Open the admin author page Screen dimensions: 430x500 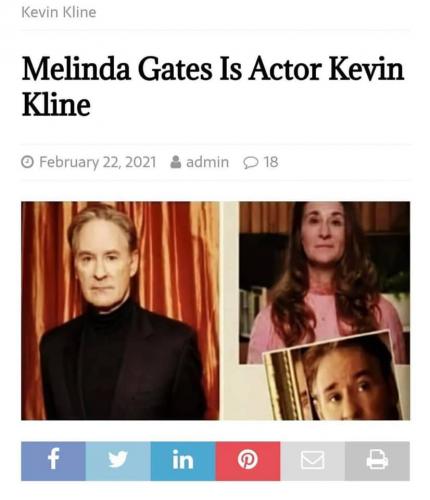pyautogui.click(x=207, y=162)
